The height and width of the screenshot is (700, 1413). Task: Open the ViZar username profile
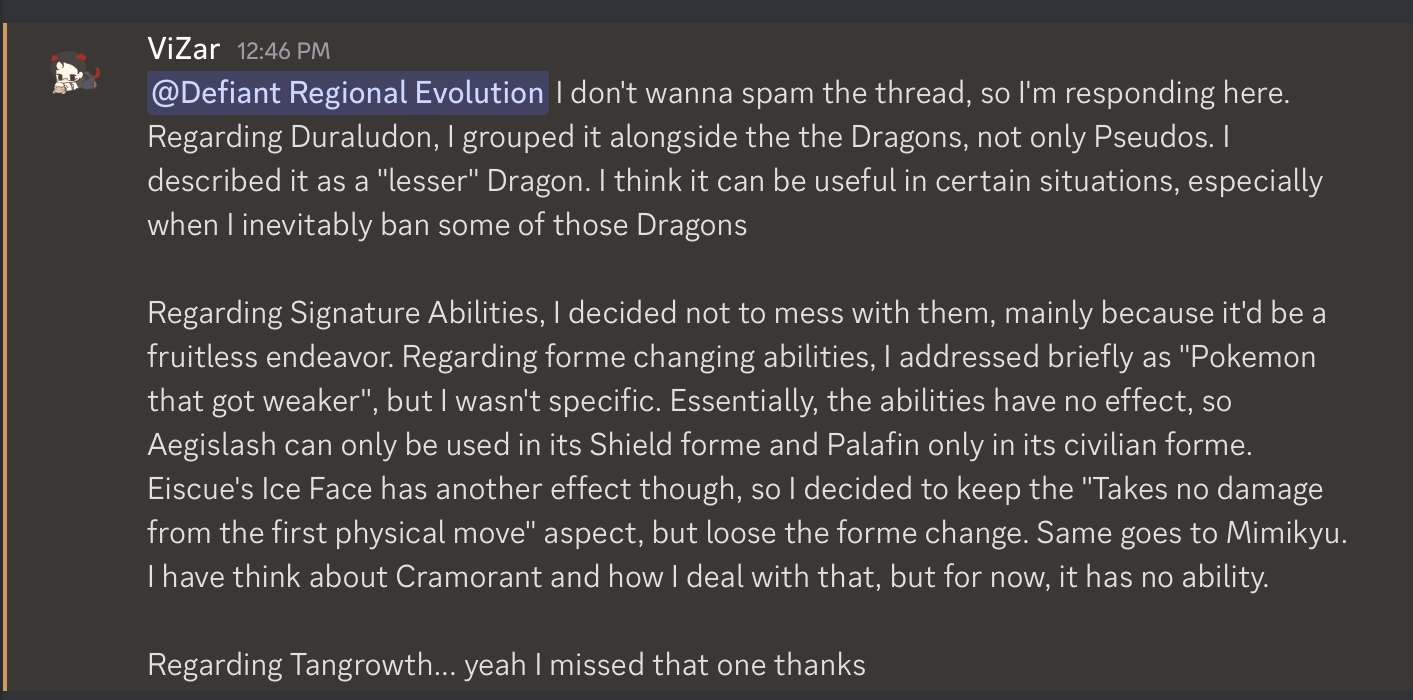click(x=183, y=48)
